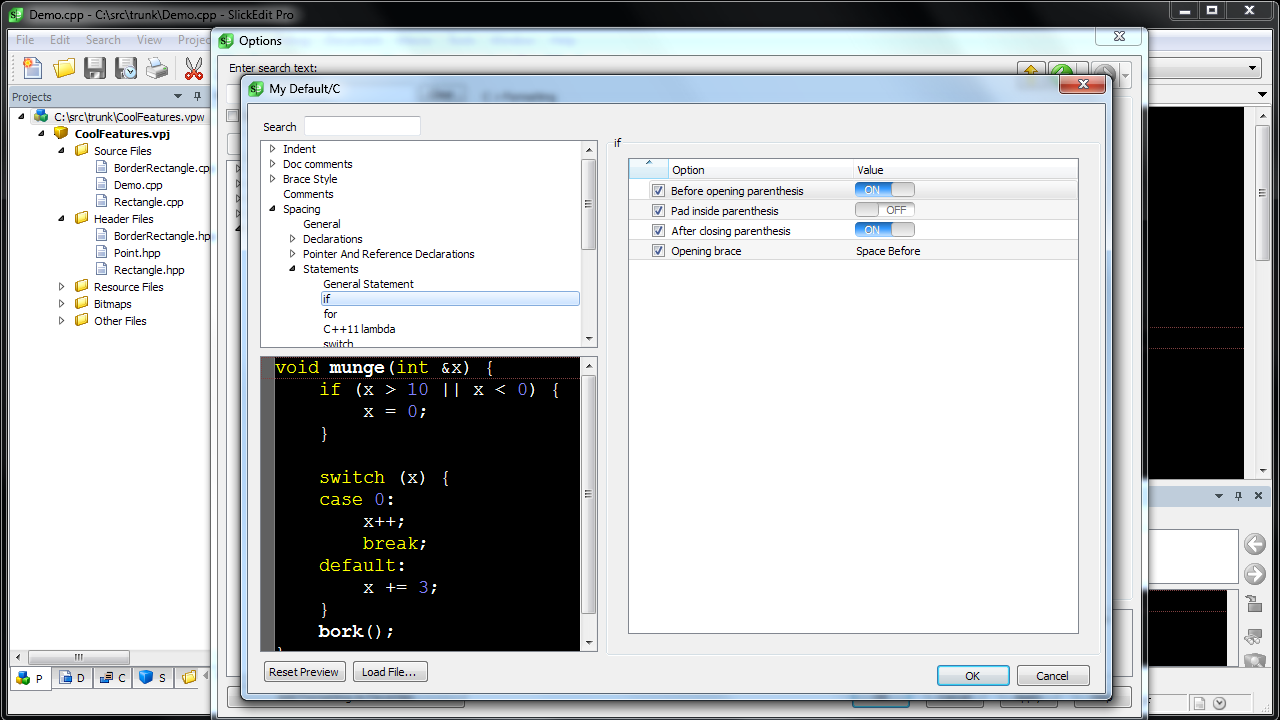Image resolution: width=1280 pixels, height=720 pixels.
Task: Click the Projects panel pin icon
Action: click(x=197, y=96)
